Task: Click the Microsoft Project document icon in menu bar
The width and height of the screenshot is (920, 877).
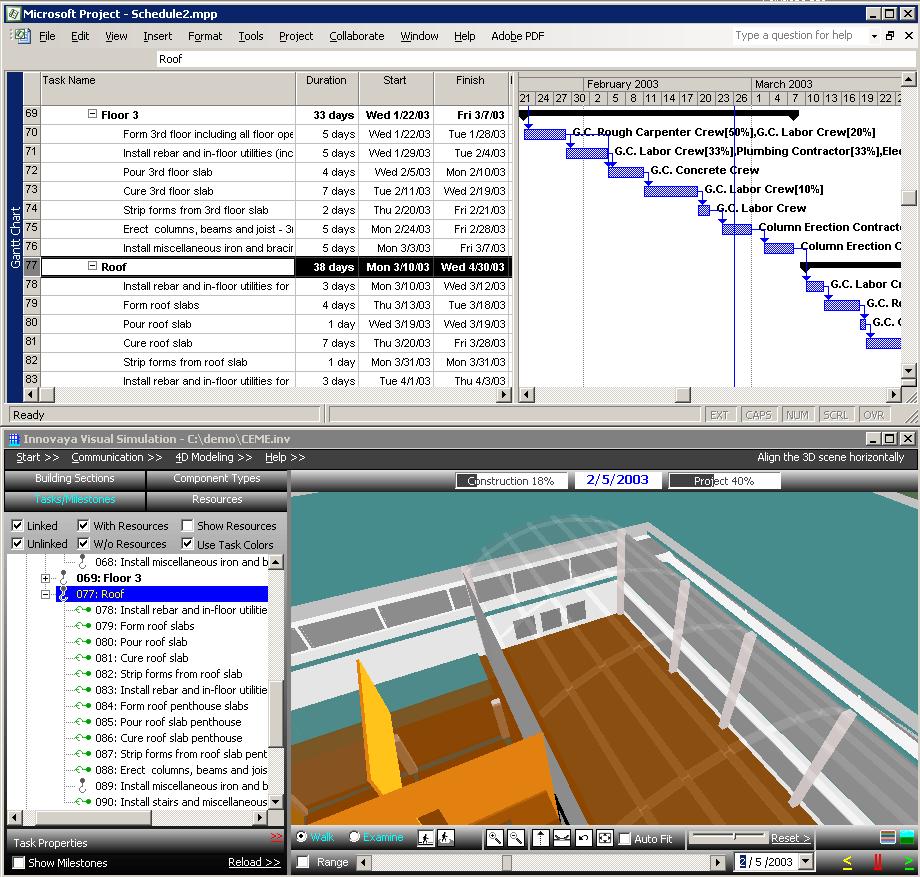Action: pos(23,36)
